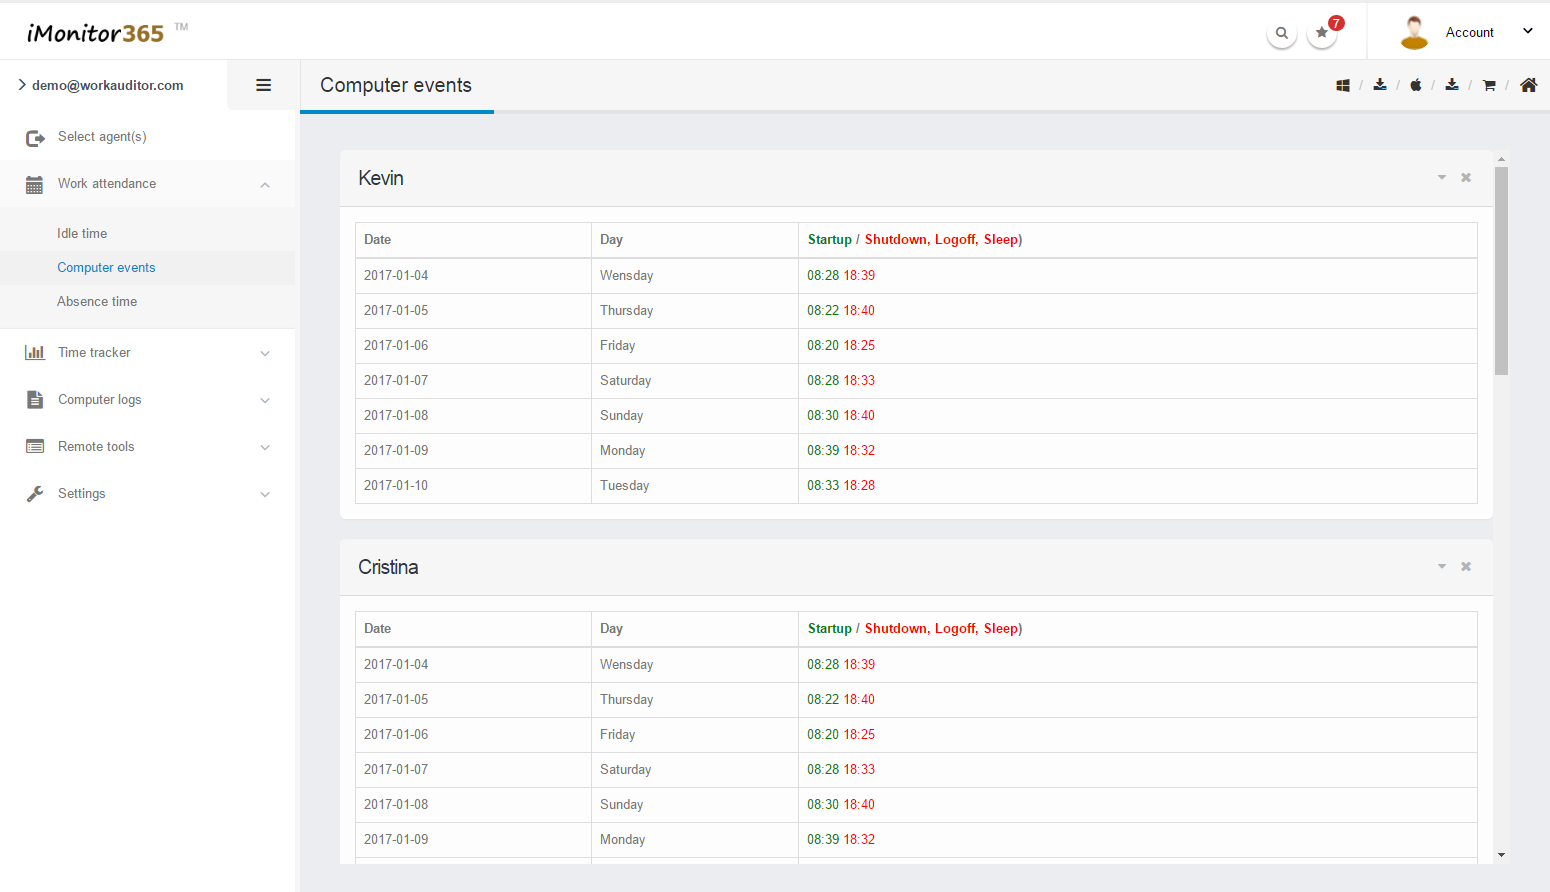Toggle sidebar with the hamburger button
The height and width of the screenshot is (892, 1550).
pos(264,85)
